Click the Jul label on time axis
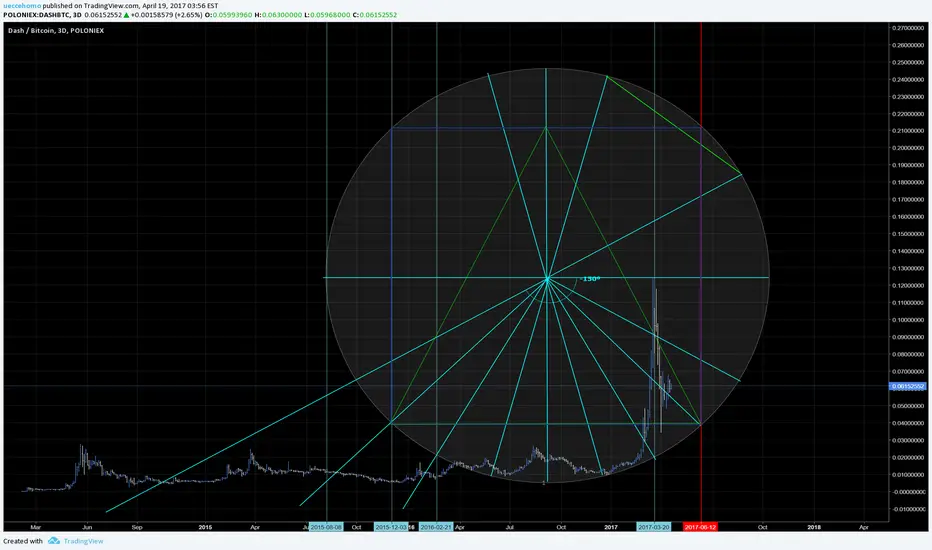932x550 pixels. (510, 527)
